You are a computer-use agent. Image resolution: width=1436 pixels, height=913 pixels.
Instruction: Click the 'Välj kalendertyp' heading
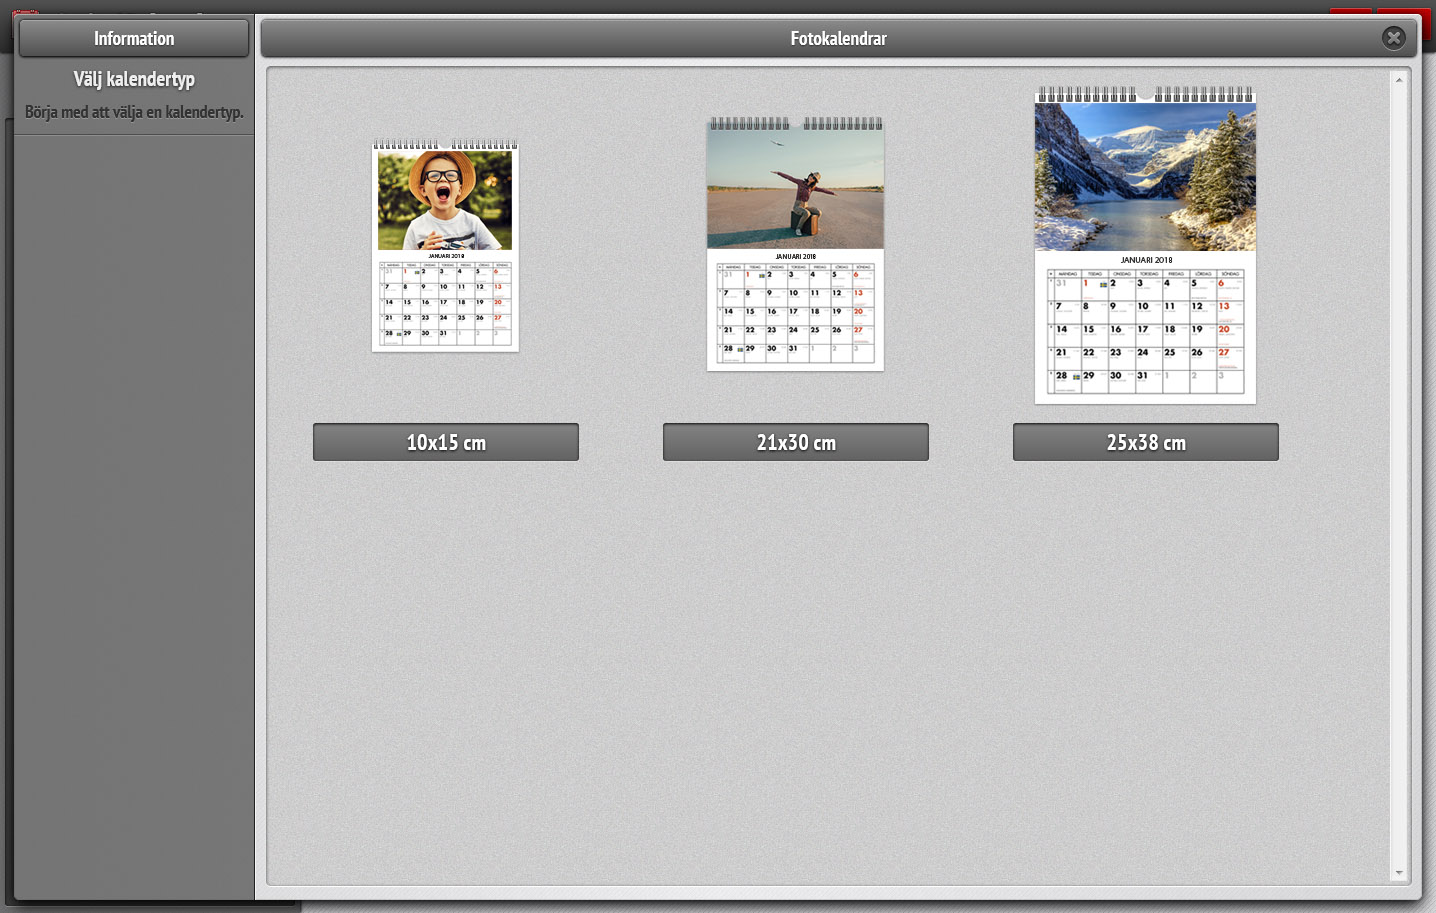[134, 79]
